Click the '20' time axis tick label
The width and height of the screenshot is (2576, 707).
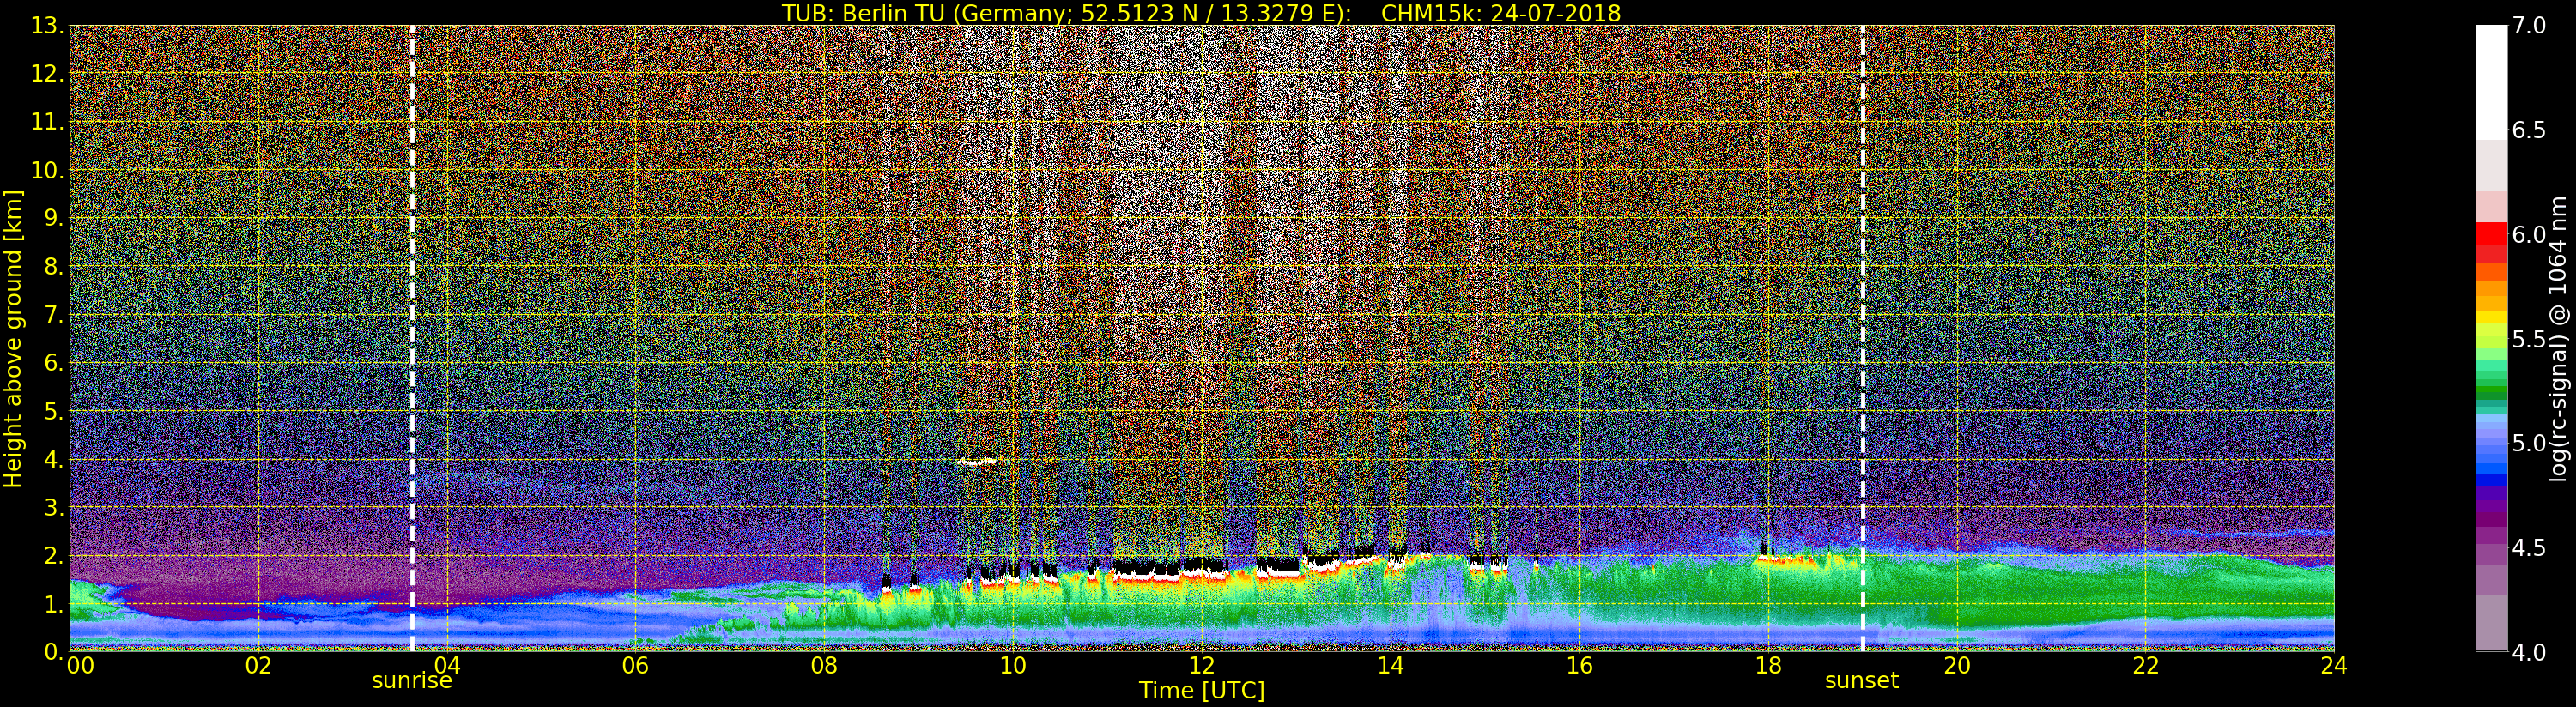1956,666
